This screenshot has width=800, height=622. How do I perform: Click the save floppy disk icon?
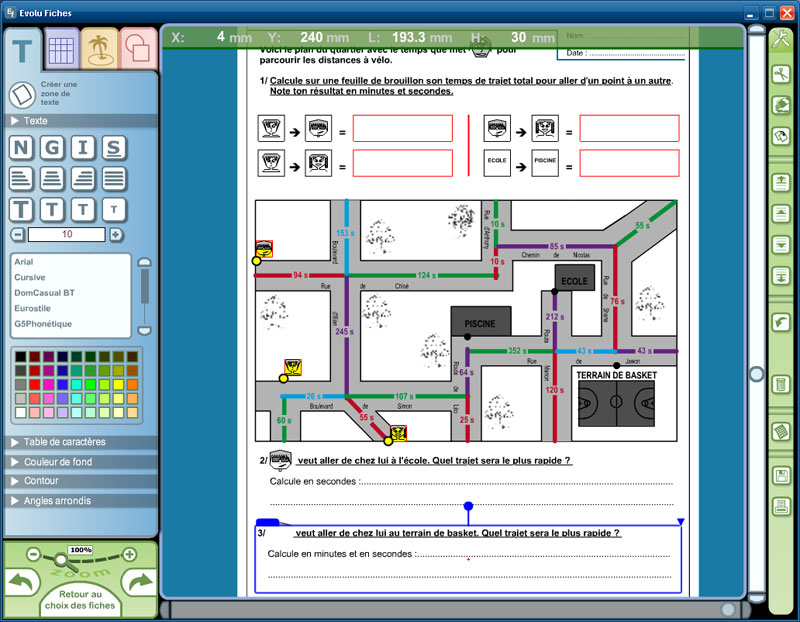pos(781,474)
